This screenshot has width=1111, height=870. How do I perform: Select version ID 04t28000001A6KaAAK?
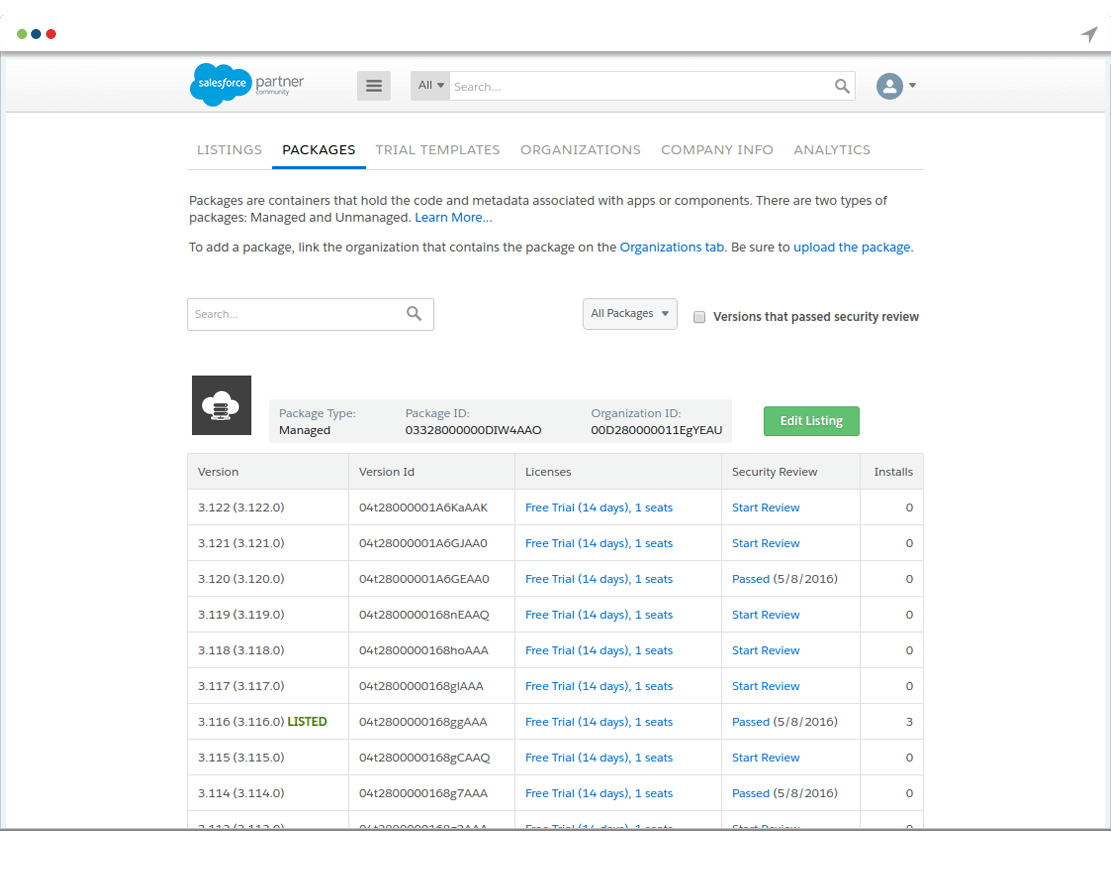[424, 507]
